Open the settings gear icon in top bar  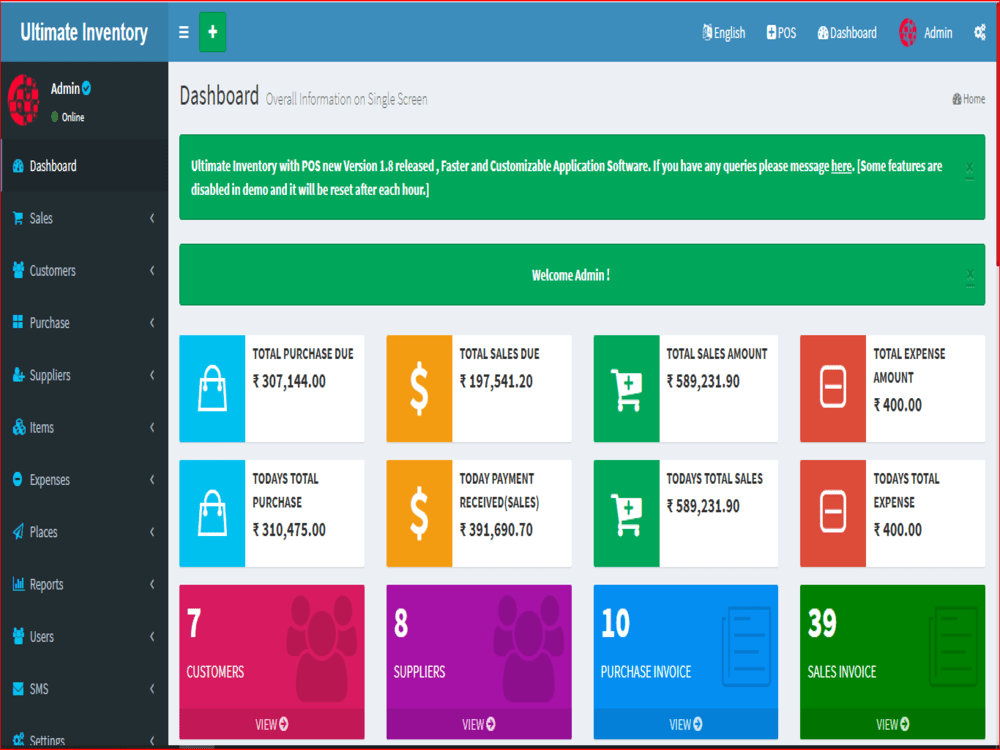pyautogui.click(x=980, y=32)
